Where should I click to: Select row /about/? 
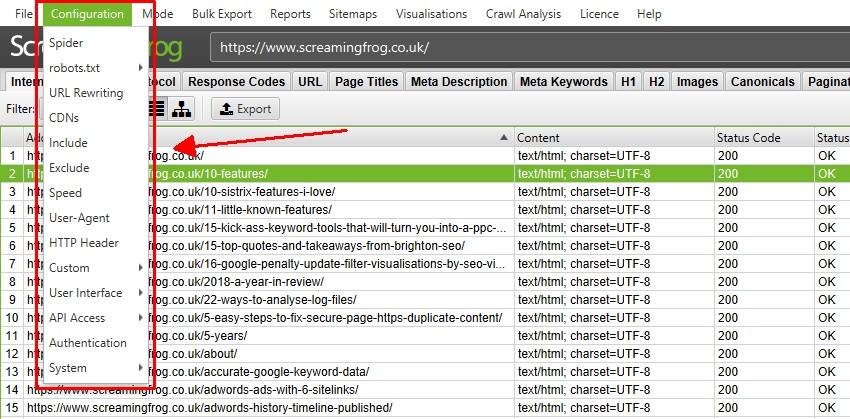click(x=425, y=354)
